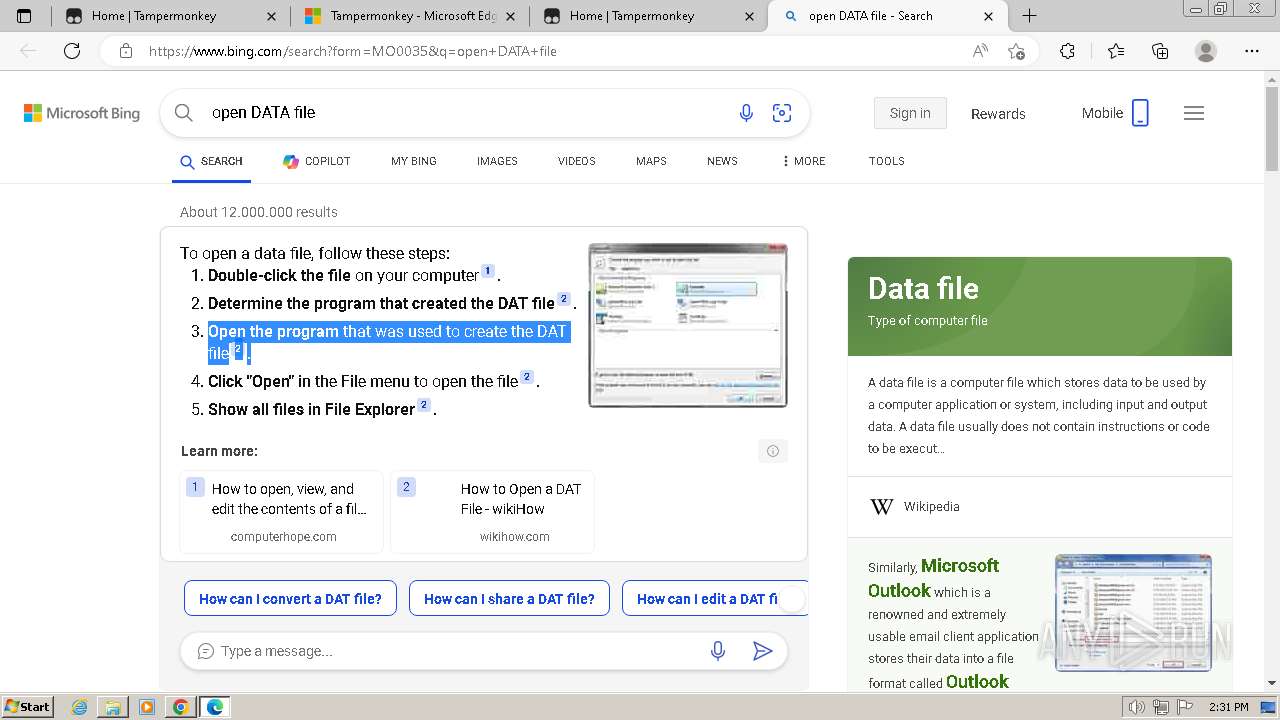
Task: Open the NEWS tab
Action: pyautogui.click(x=722, y=161)
